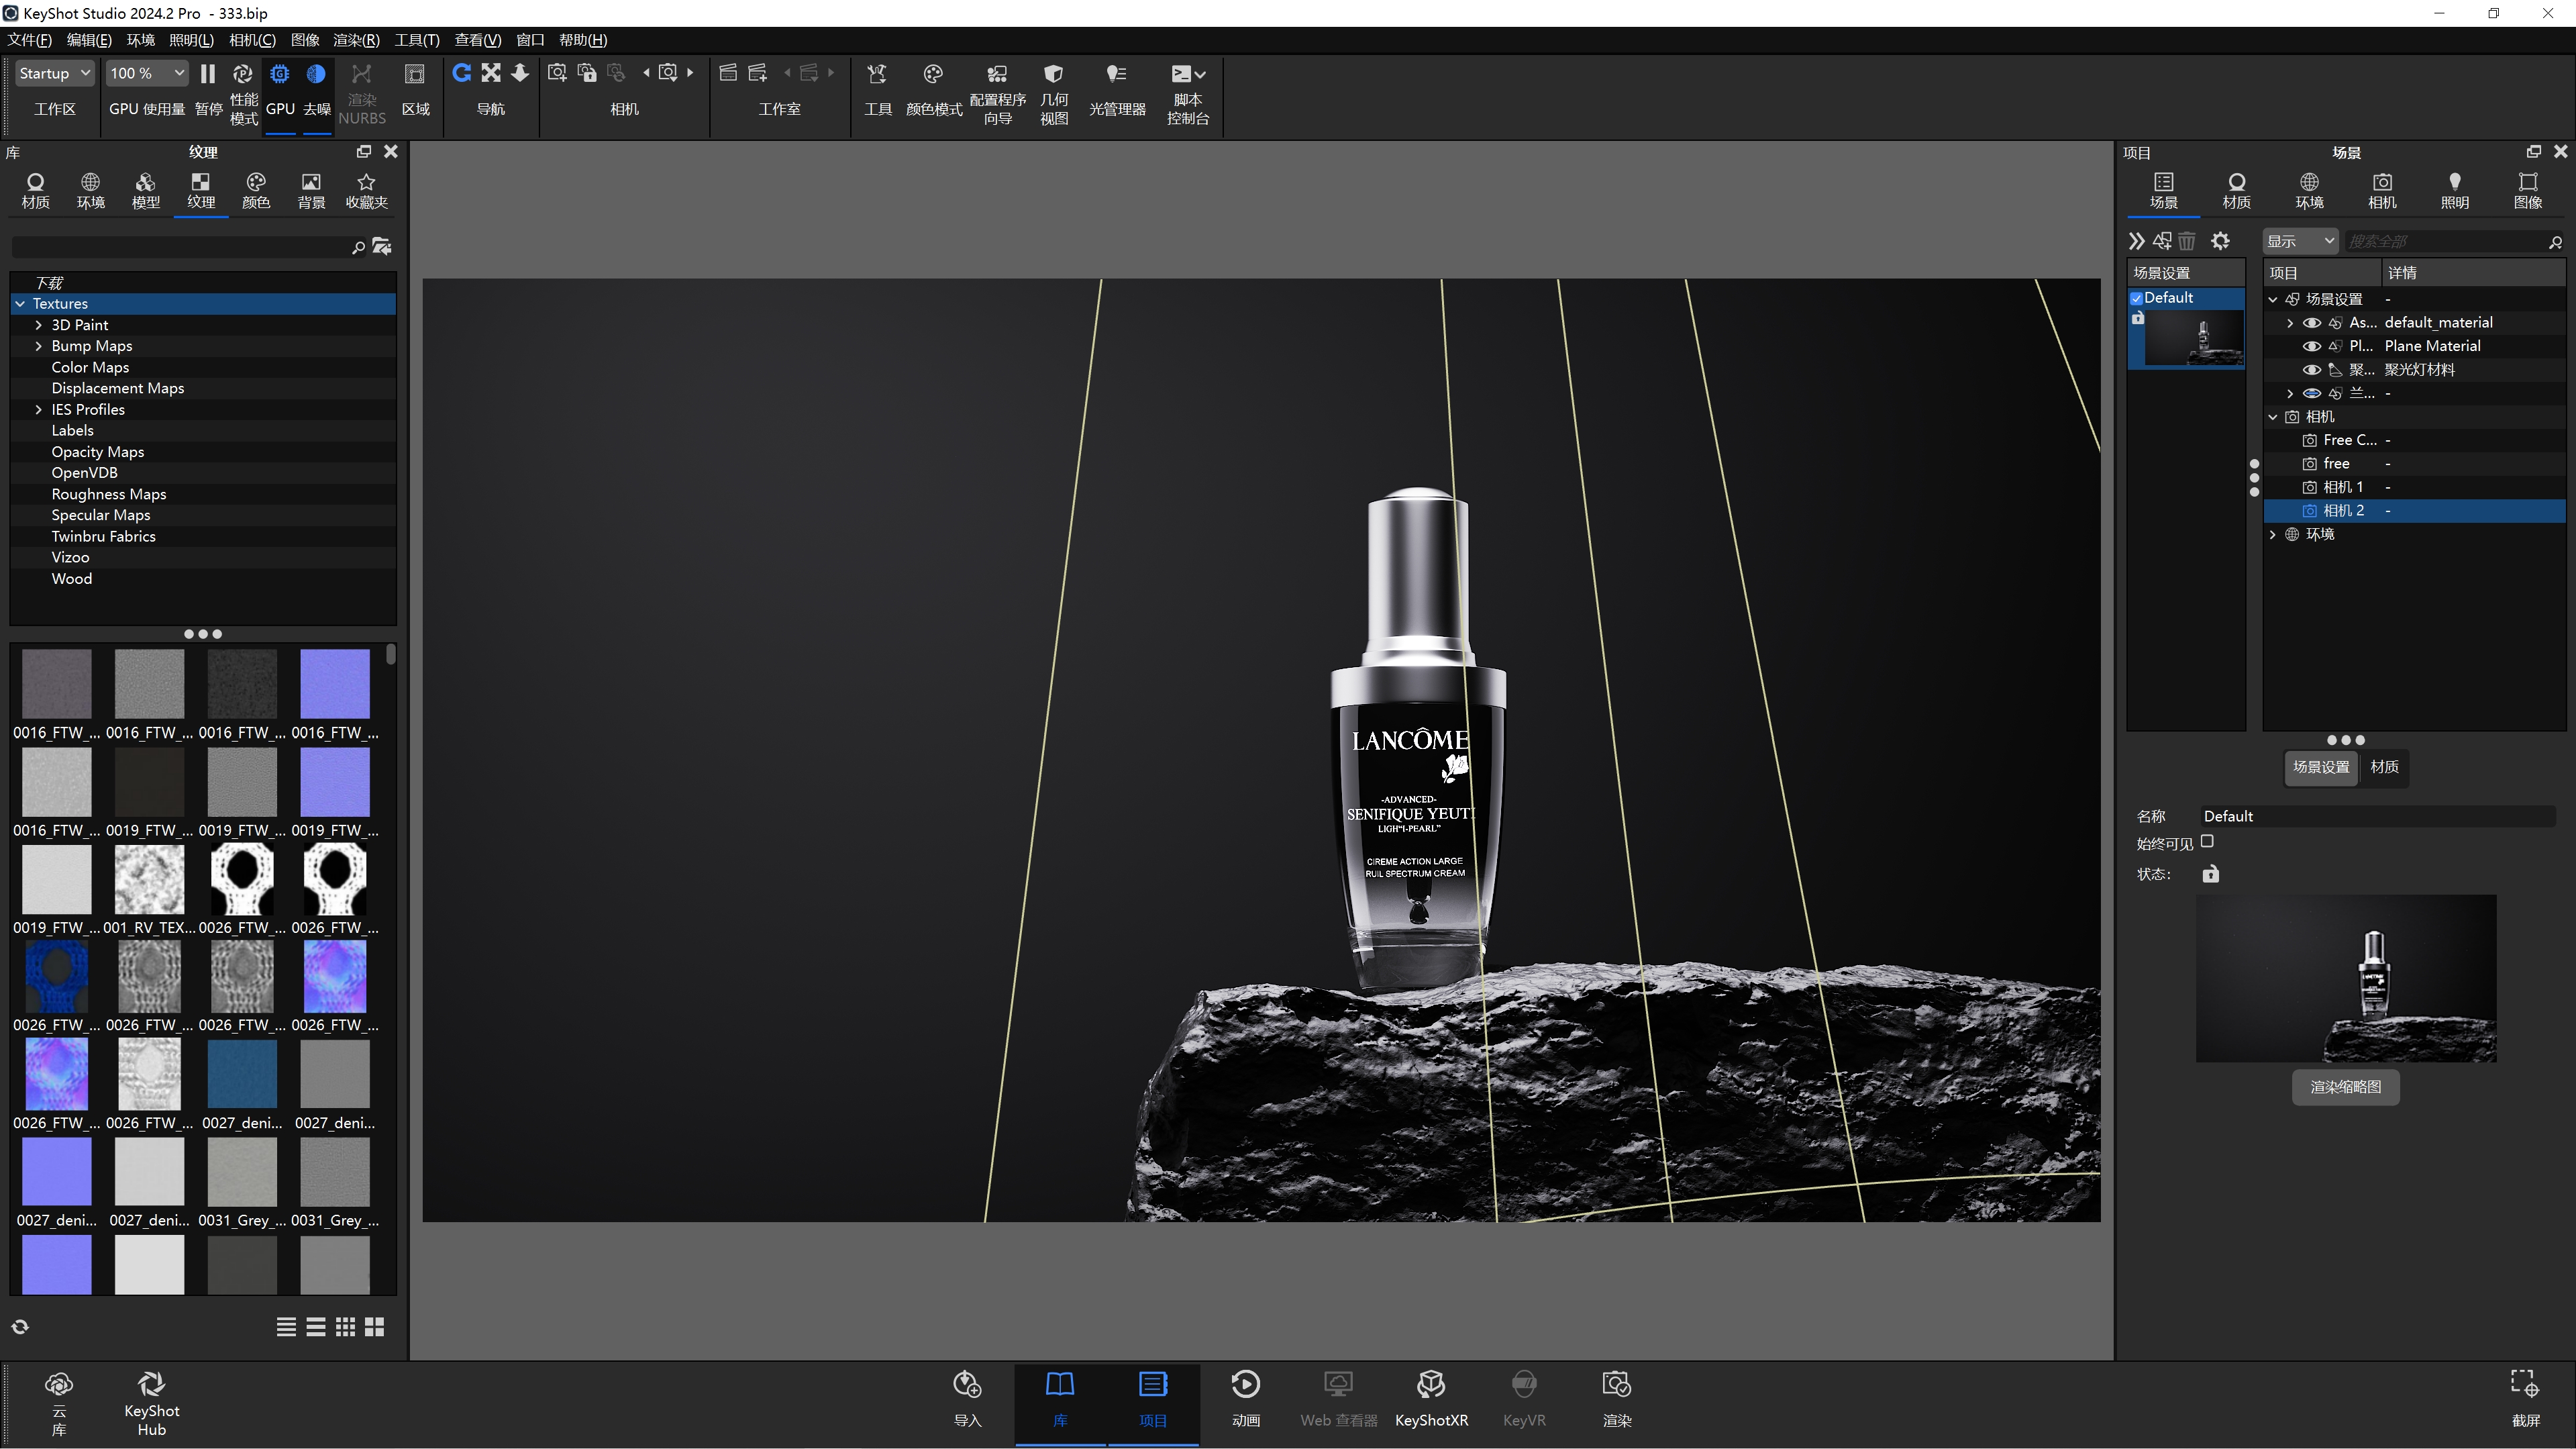2576x1449 pixels.
Task: Open the Tools toolbar icon
Action: [877, 90]
